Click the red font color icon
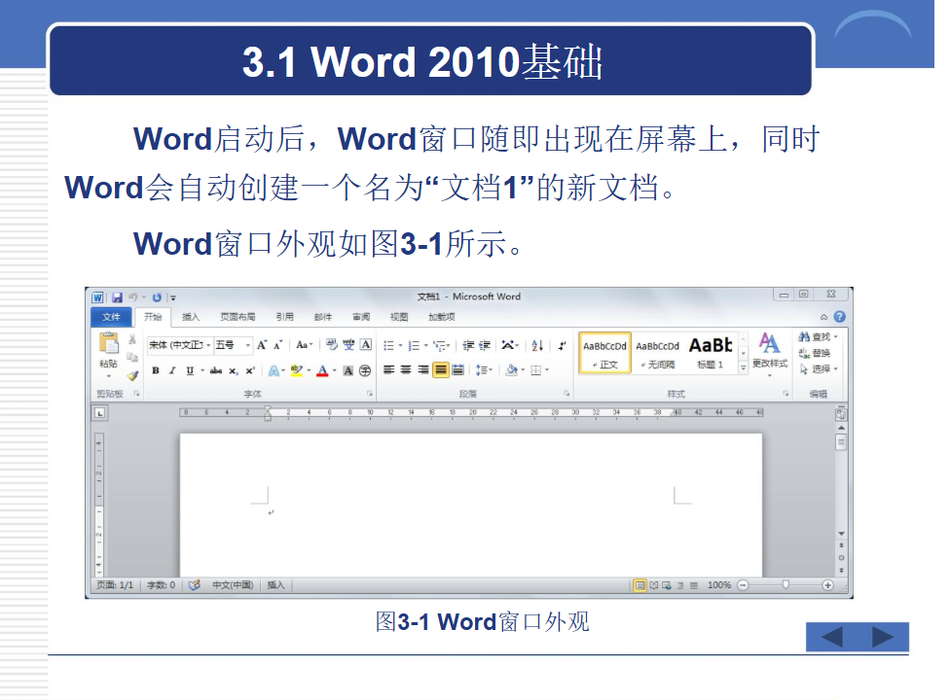The image size is (950, 700). click(x=321, y=370)
